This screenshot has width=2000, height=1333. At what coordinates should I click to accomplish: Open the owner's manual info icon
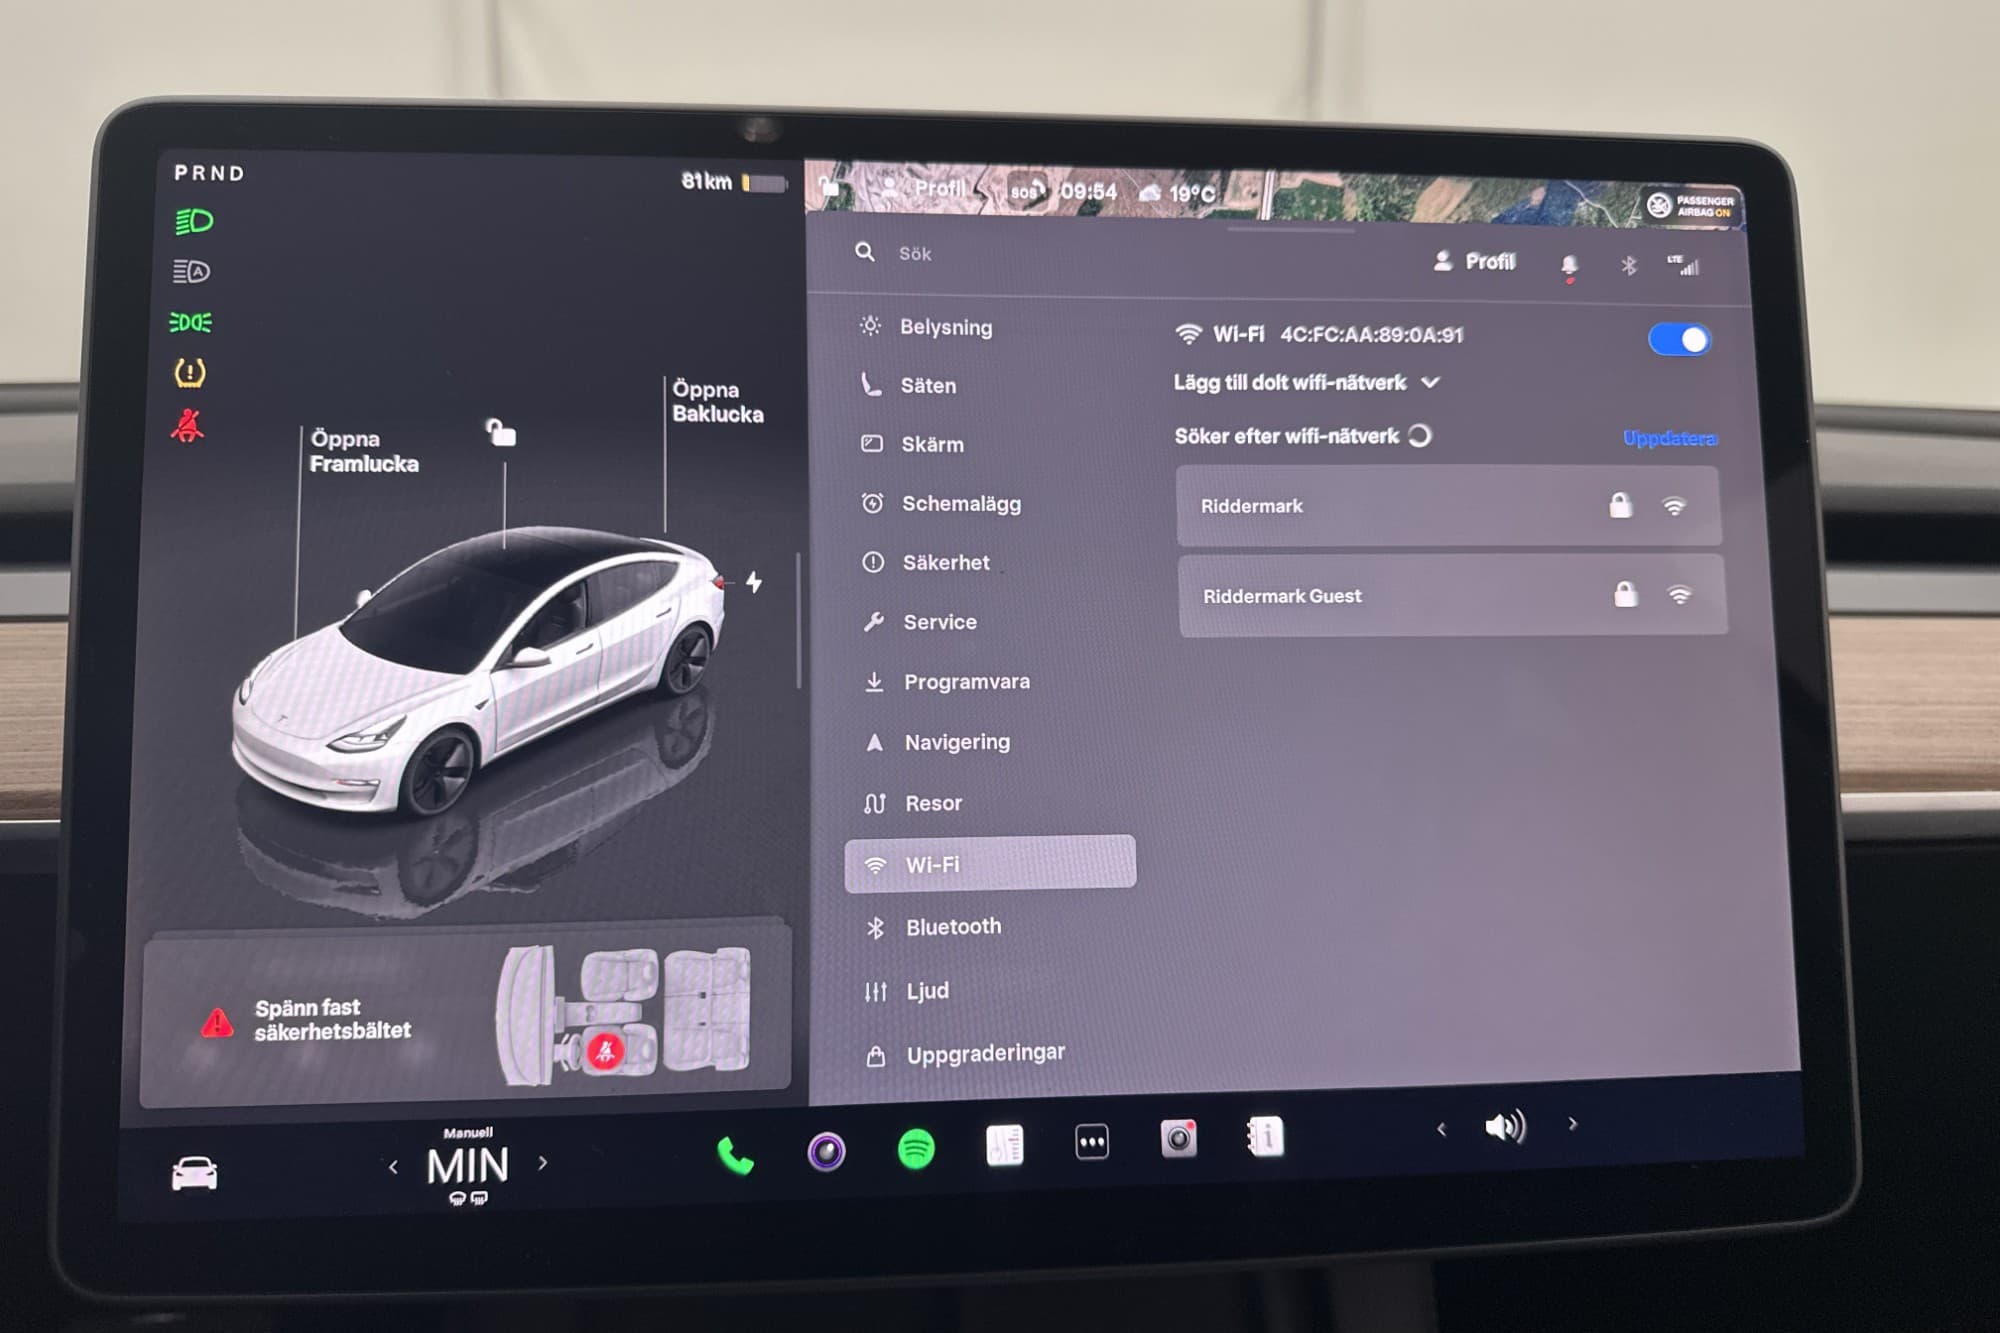(1265, 1136)
